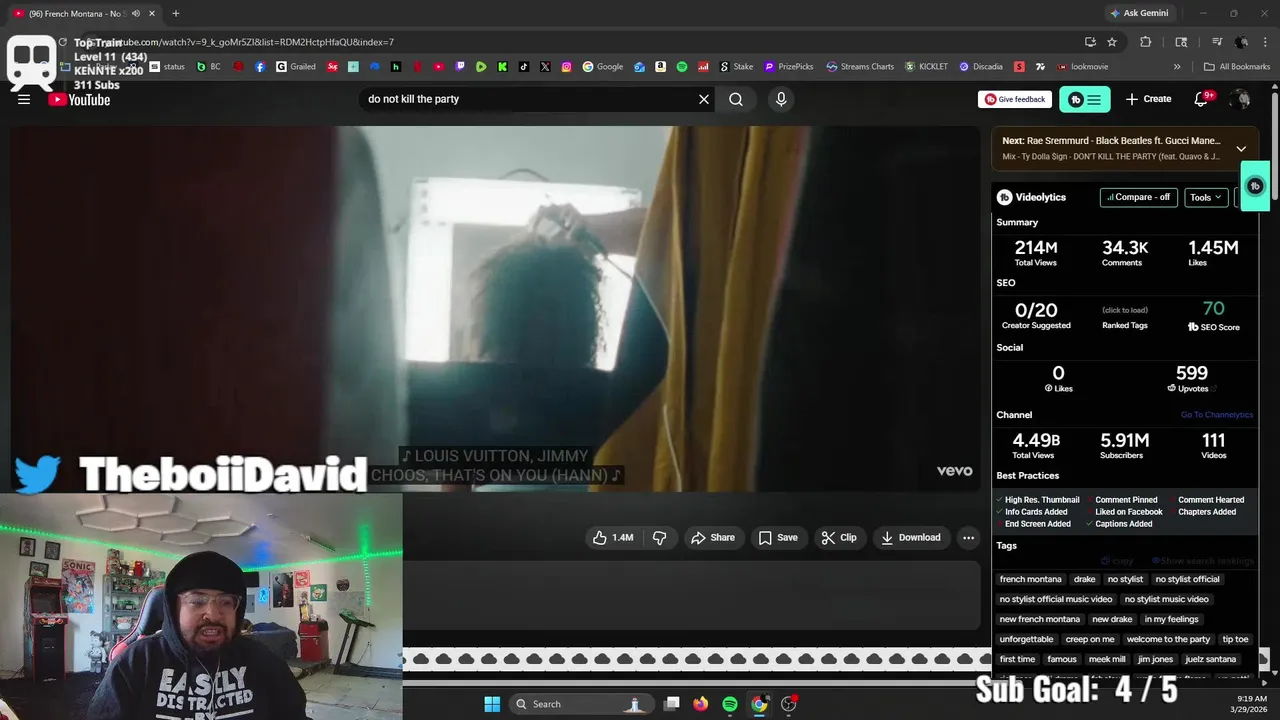Open the KICKLET bookmark
Viewport: 1280px width, 720px height.
coord(926,67)
